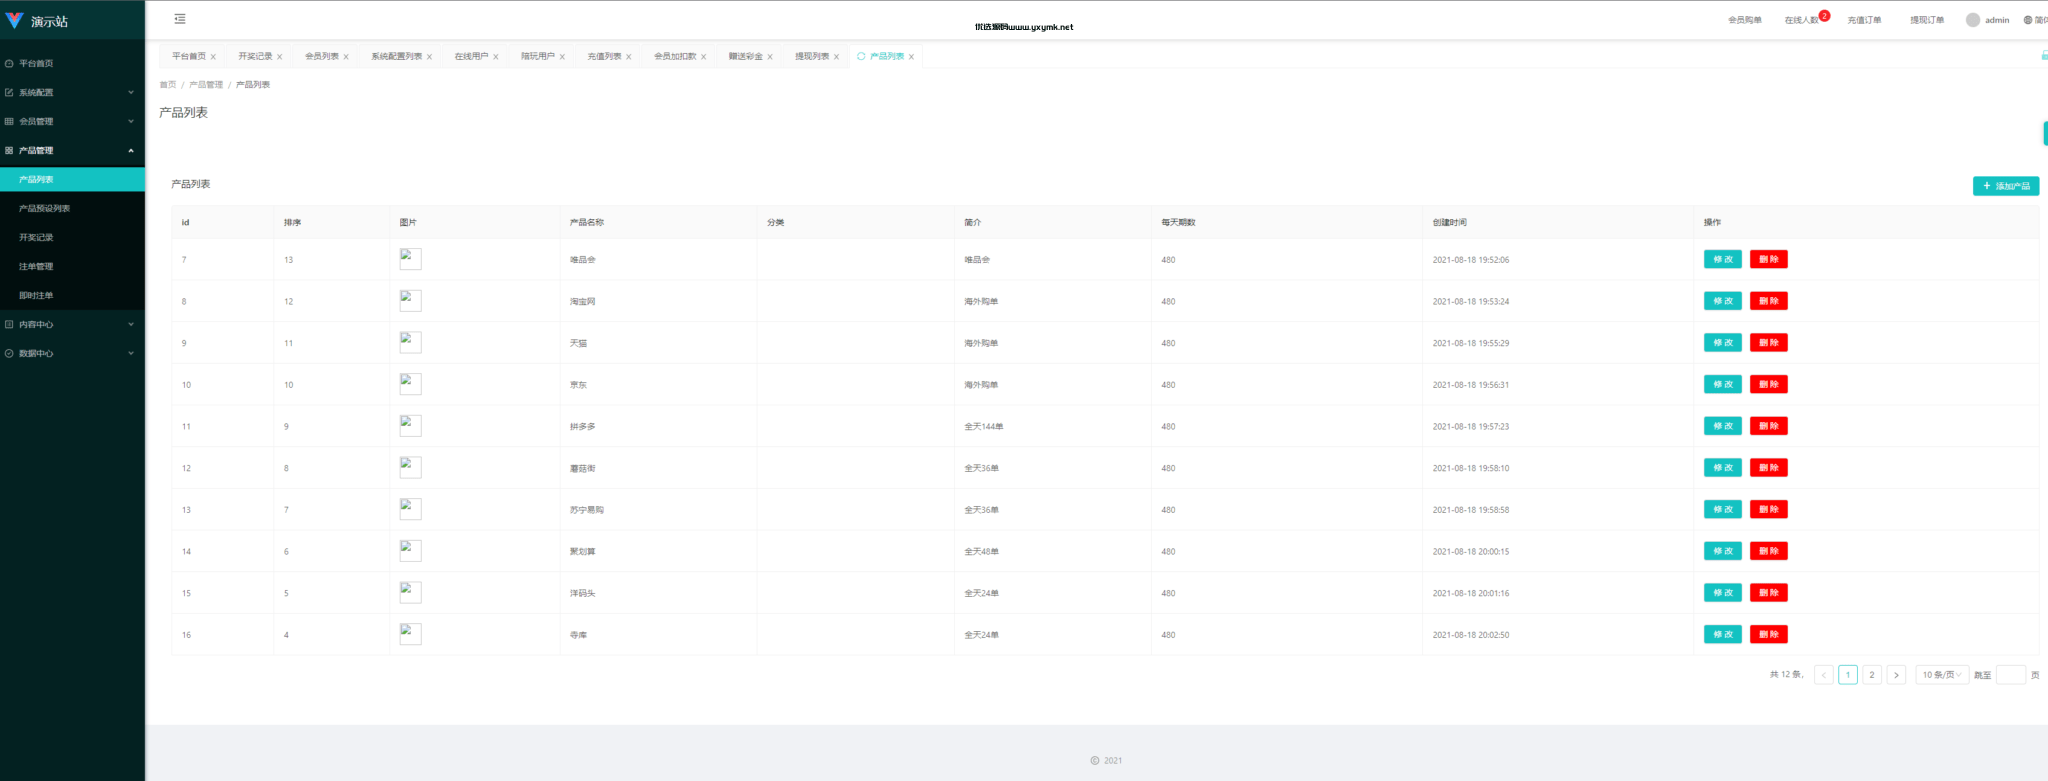2048x781 pixels.
Task: Expand the 系统配置 sidebar menu
Action: click(x=72, y=92)
